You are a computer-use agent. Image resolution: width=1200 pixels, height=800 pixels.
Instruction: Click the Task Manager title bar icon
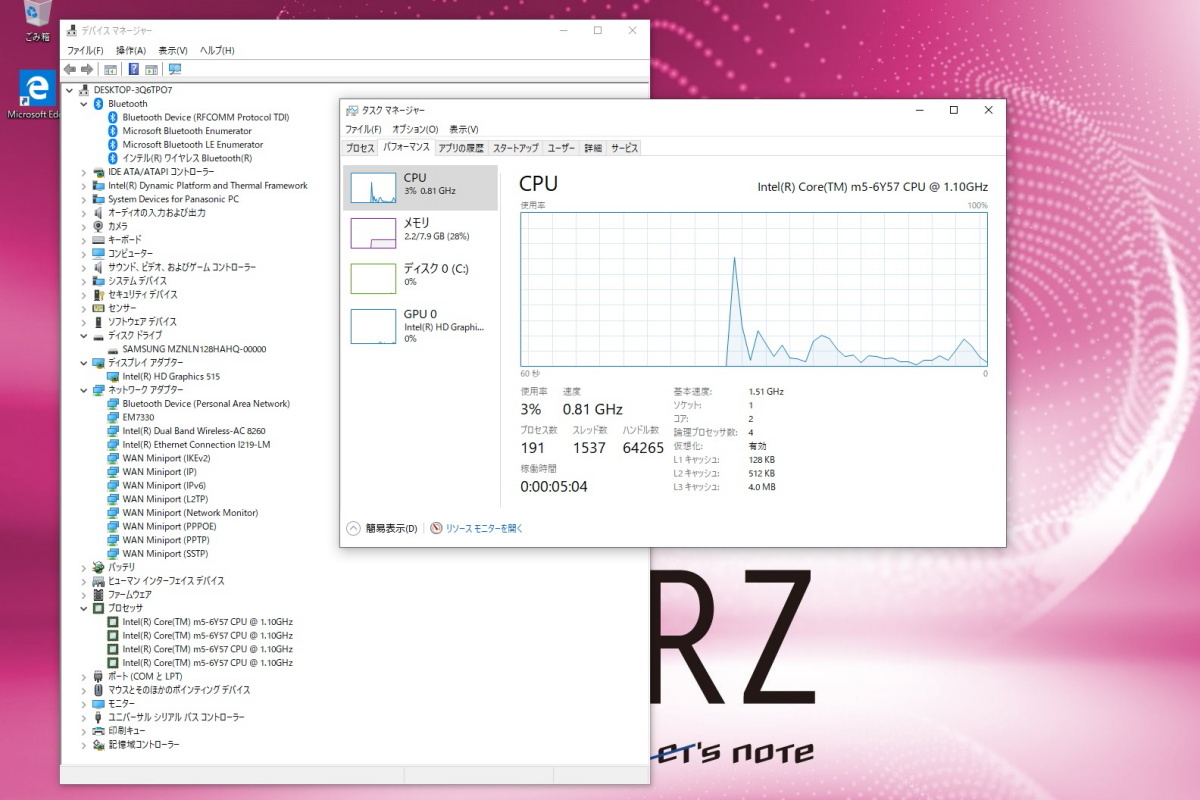(351, 110)
